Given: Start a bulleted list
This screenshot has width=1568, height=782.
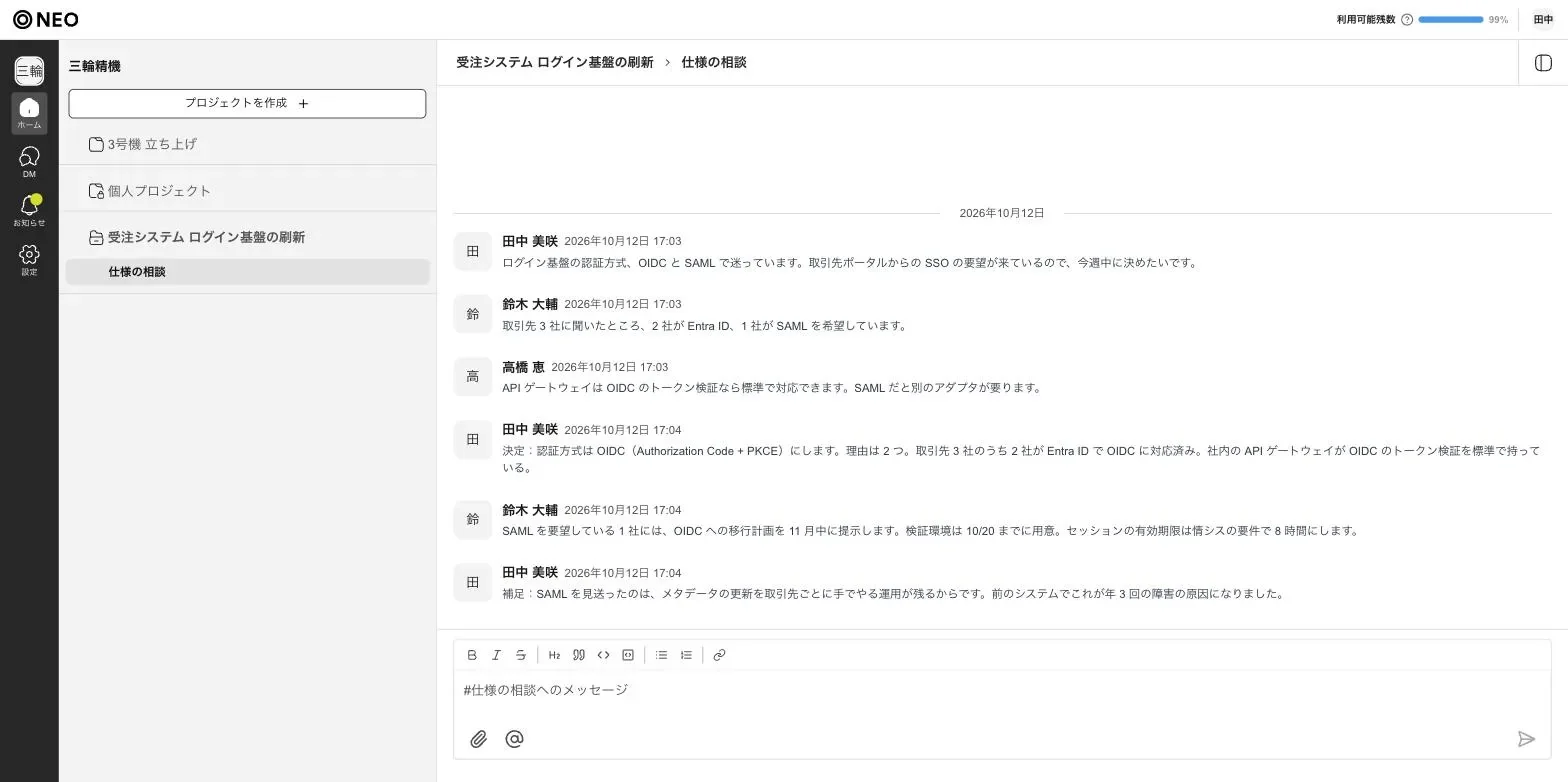Looking at the screenshot, I should coord(661,655).
